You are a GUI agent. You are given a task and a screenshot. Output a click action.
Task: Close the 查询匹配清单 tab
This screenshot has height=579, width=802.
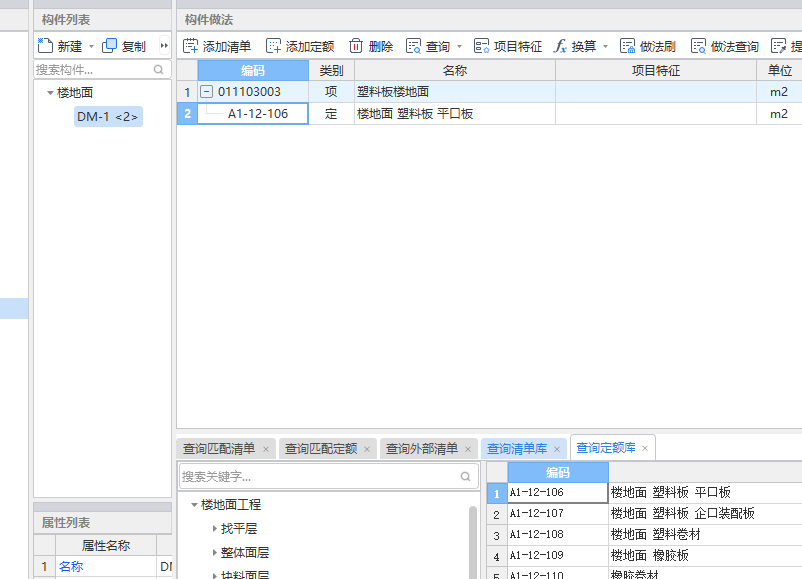point(266,449)
